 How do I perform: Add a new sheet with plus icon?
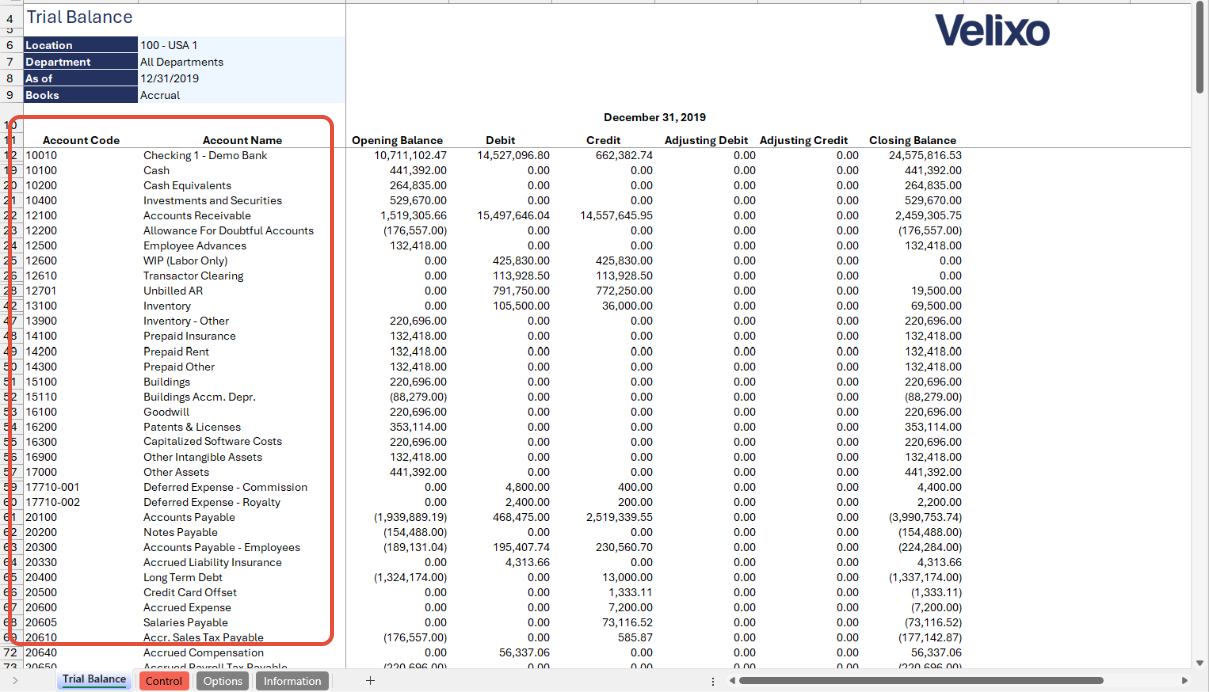[x=370, y=681]
